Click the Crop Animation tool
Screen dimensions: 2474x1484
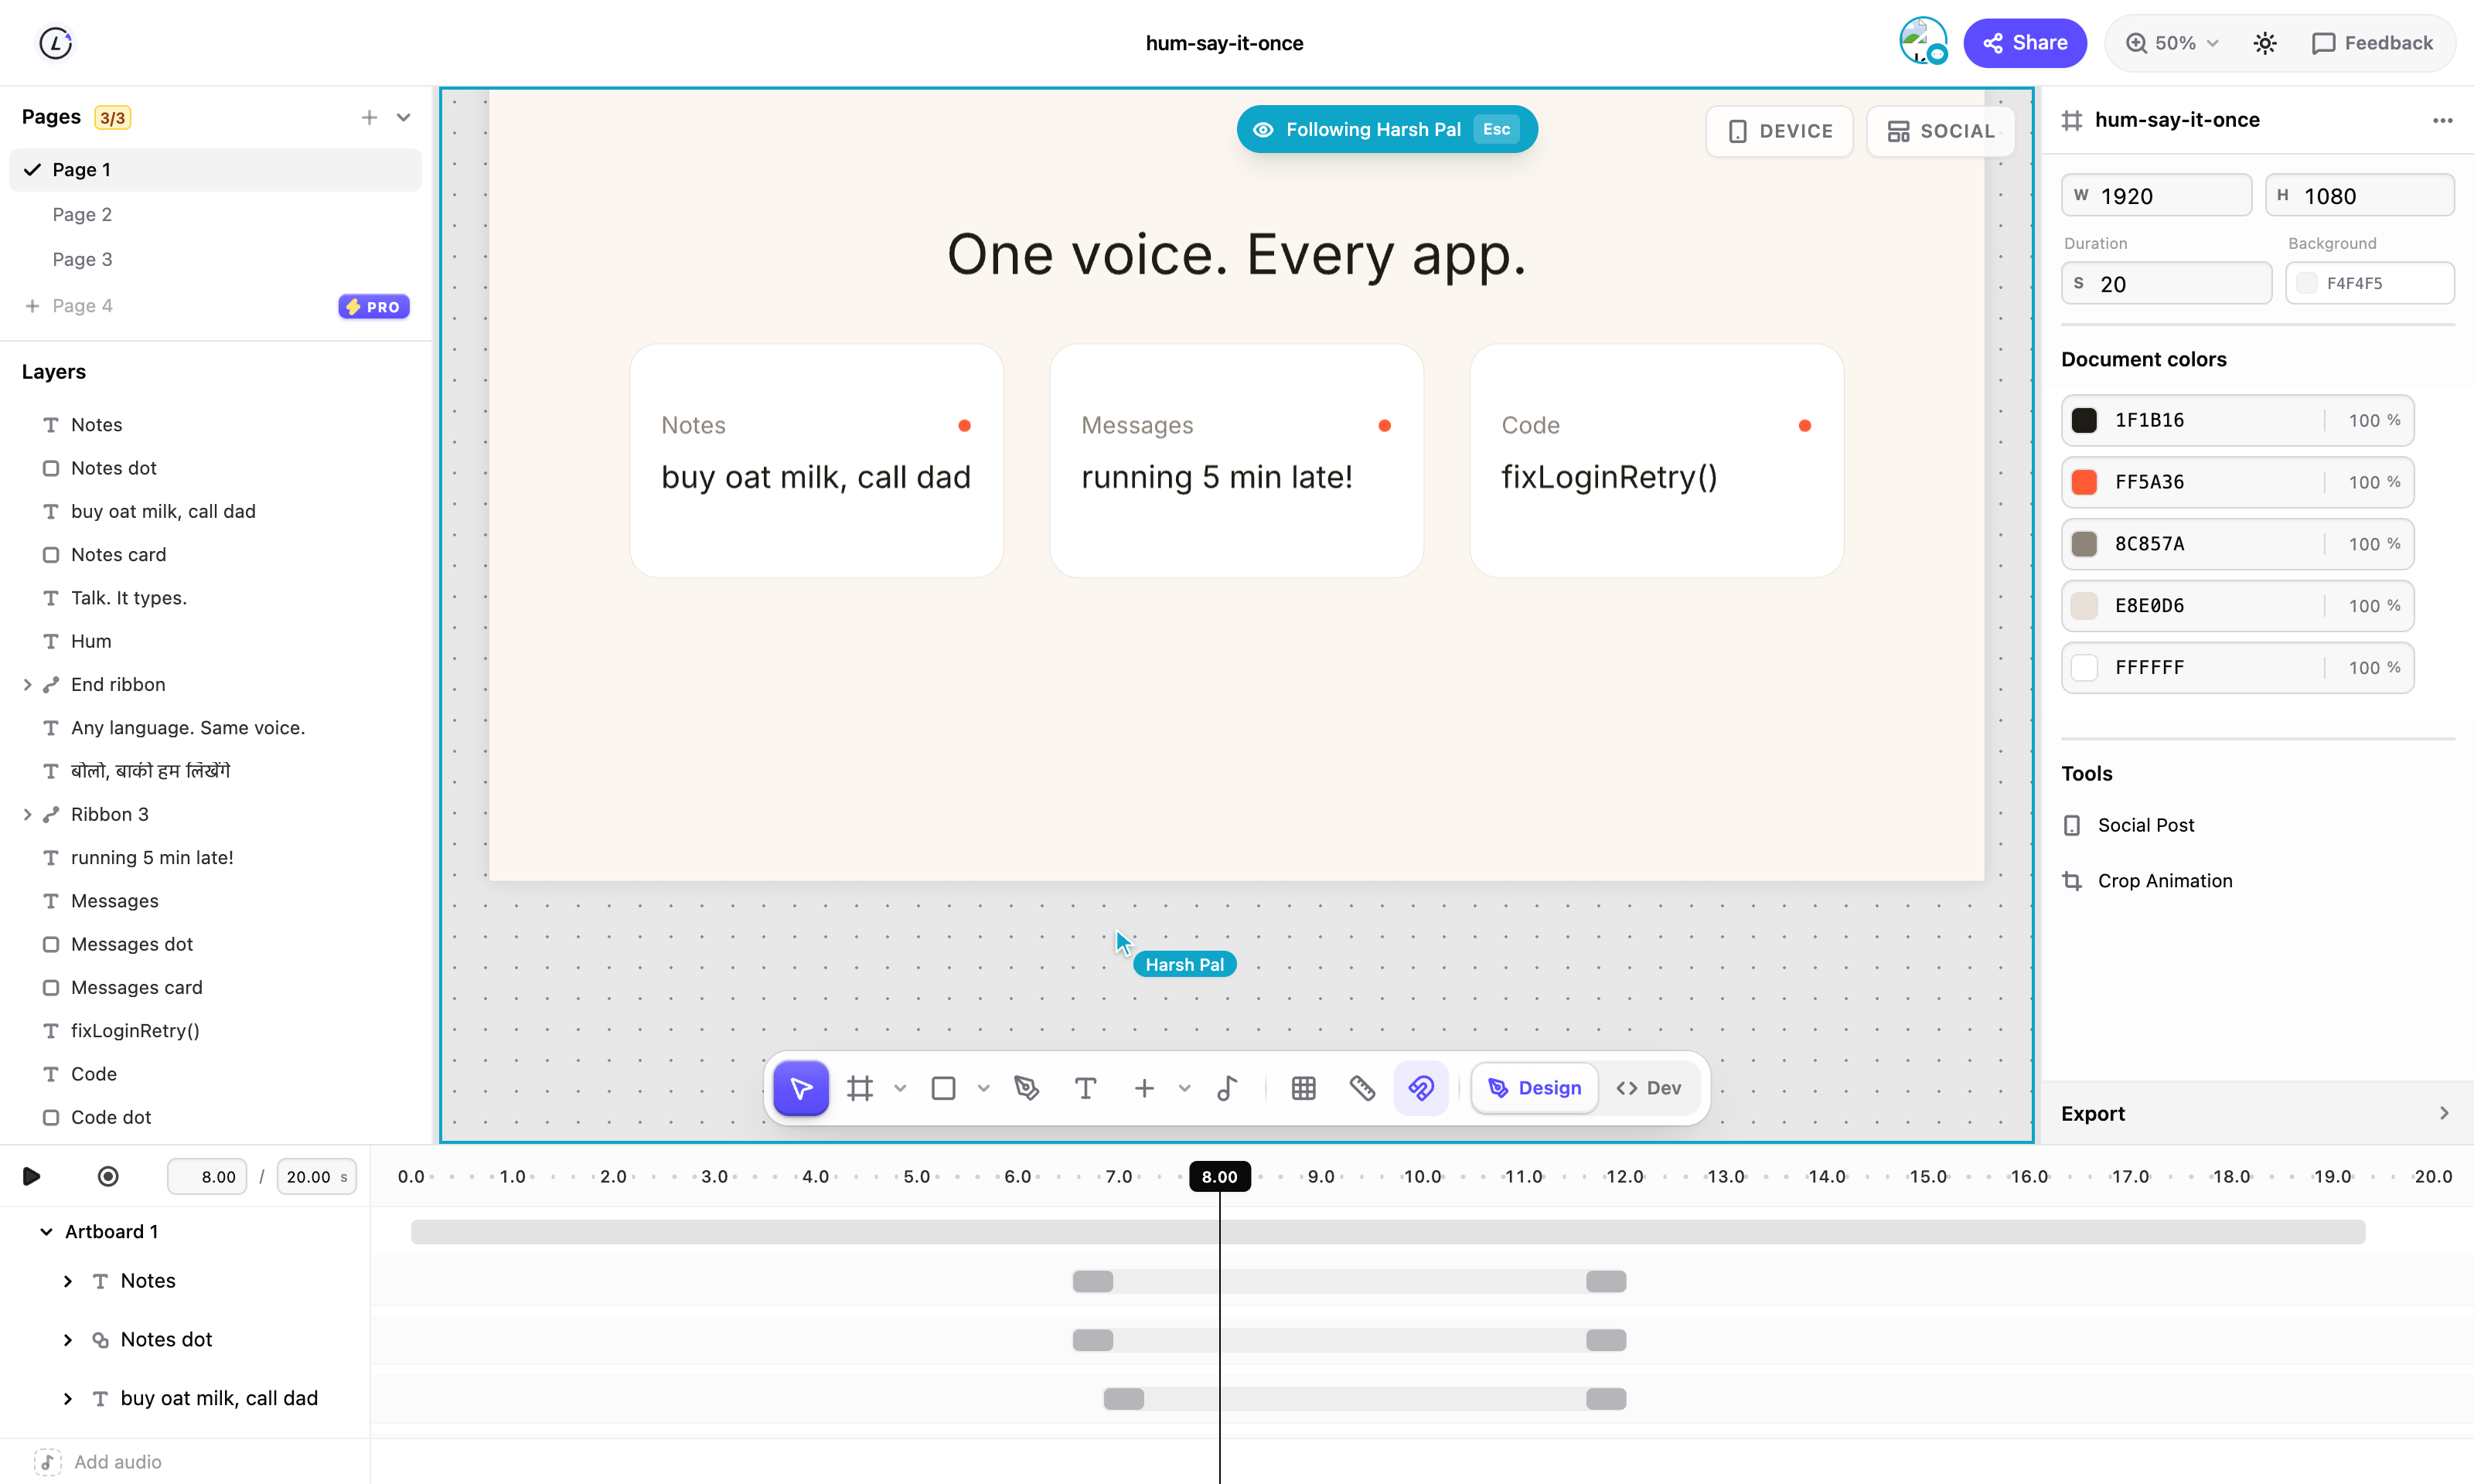point(2147,881)
